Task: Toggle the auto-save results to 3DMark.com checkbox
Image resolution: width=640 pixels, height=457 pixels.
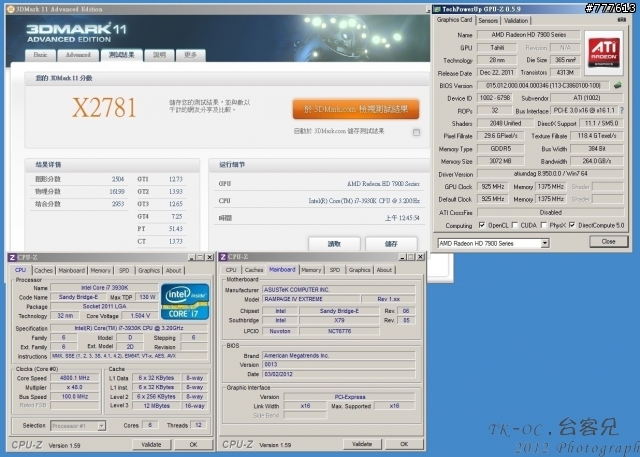Action: pyautogui.click(x=416, y=132)
